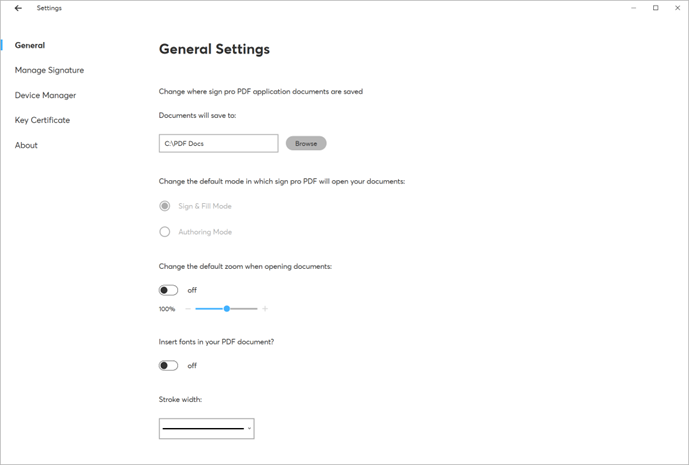Close the Settings window
Screen dimensions: 689x465
coord(677,8)
